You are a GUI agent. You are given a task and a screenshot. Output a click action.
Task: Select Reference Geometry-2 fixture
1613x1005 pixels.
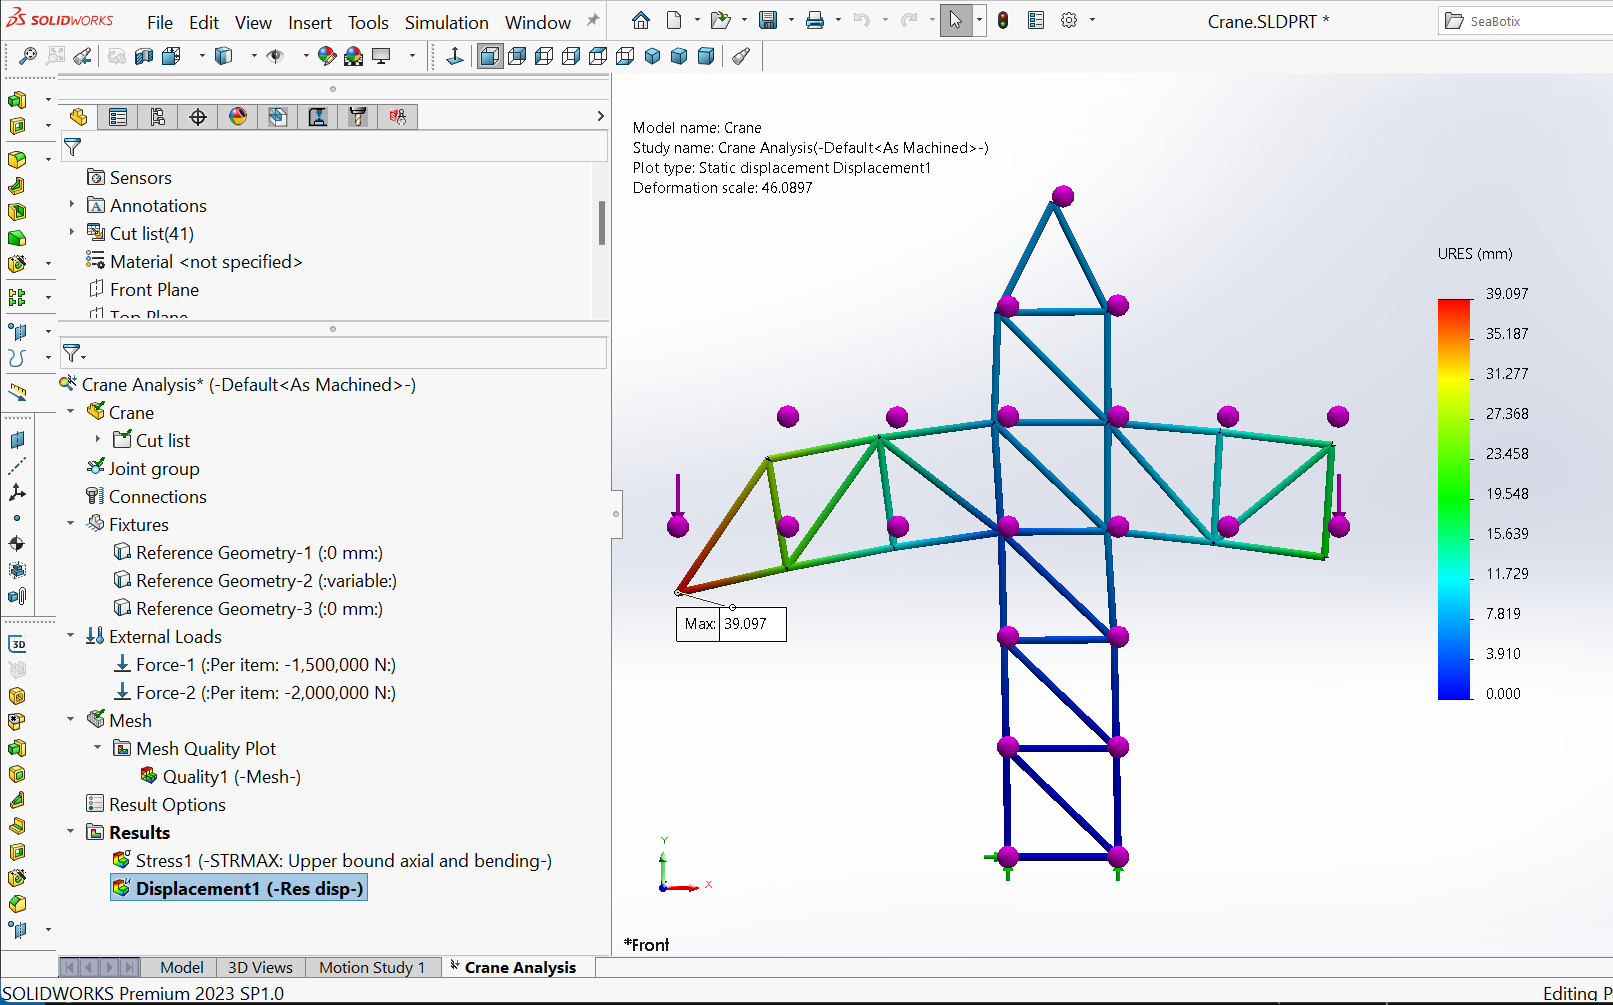(255, 580)
